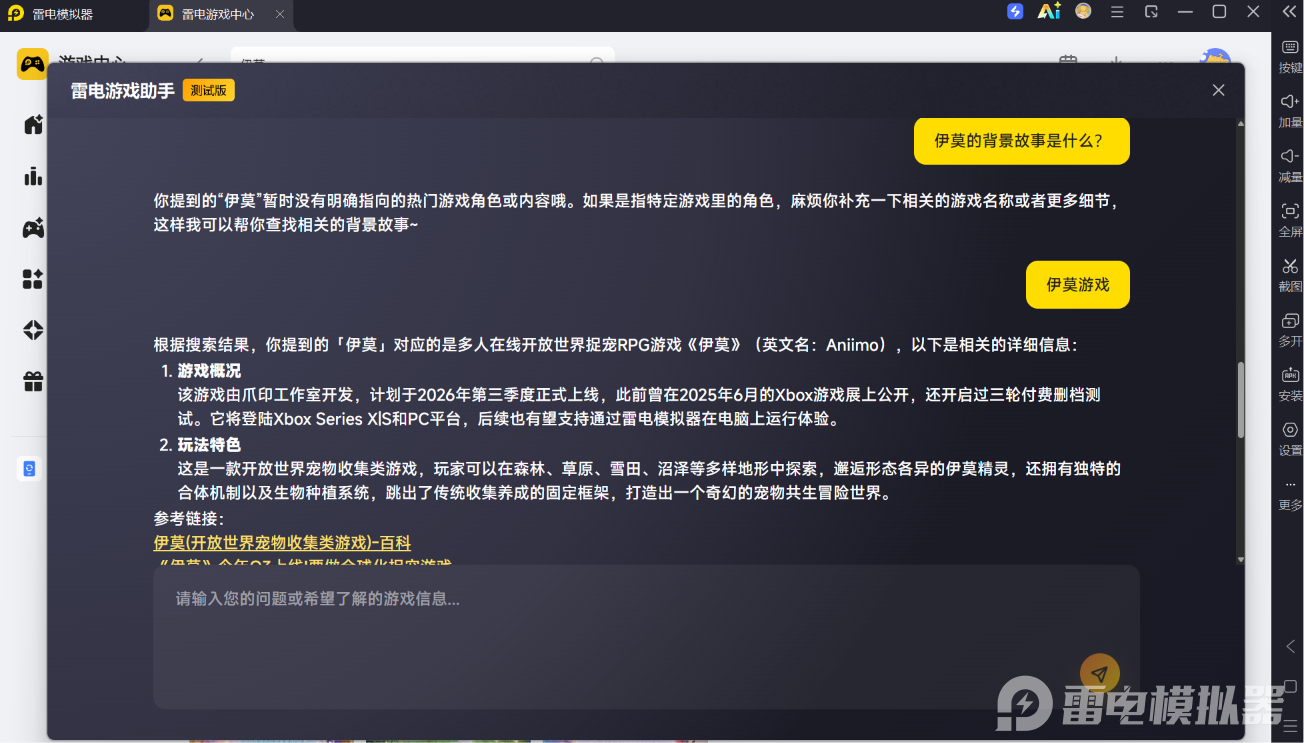
Task: Open the ranking chart icon in game center
Action: coord(33,176)
